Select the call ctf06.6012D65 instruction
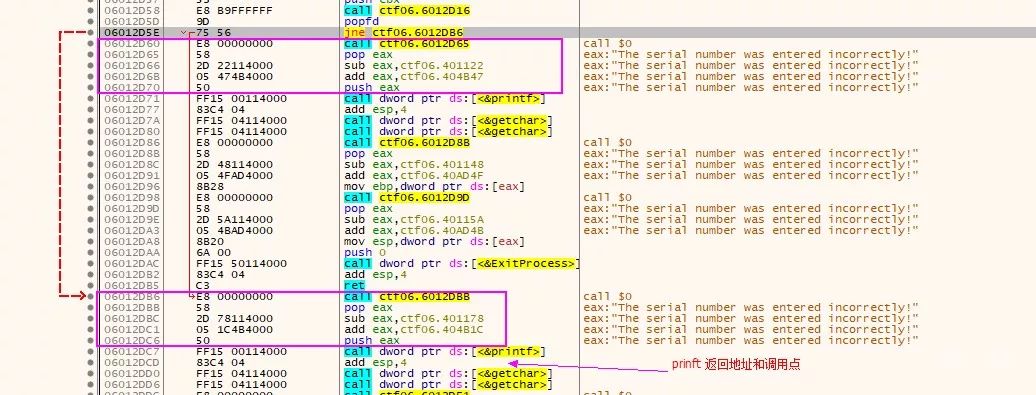The image size is (1036, 395). (407, 44)
